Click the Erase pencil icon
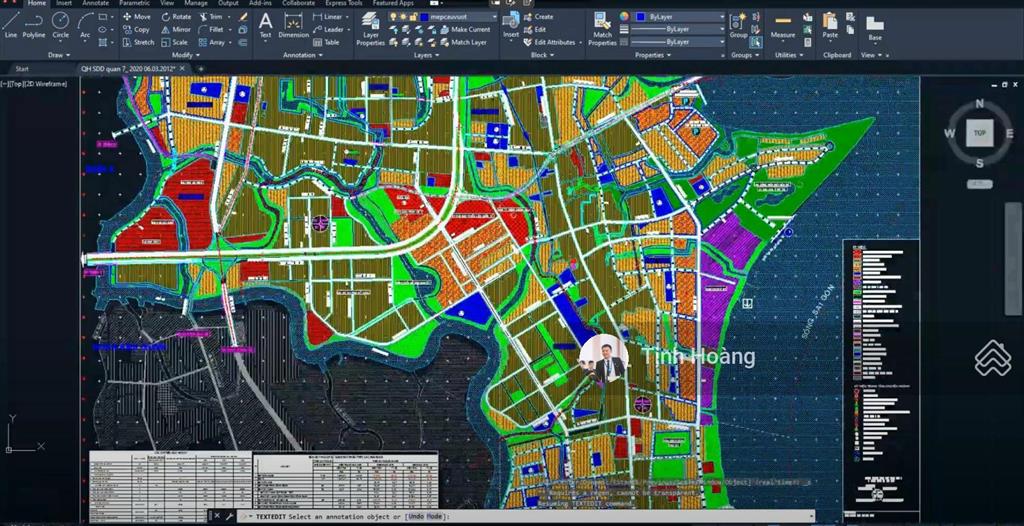1024x526 pixels. (x=243, y=16)
